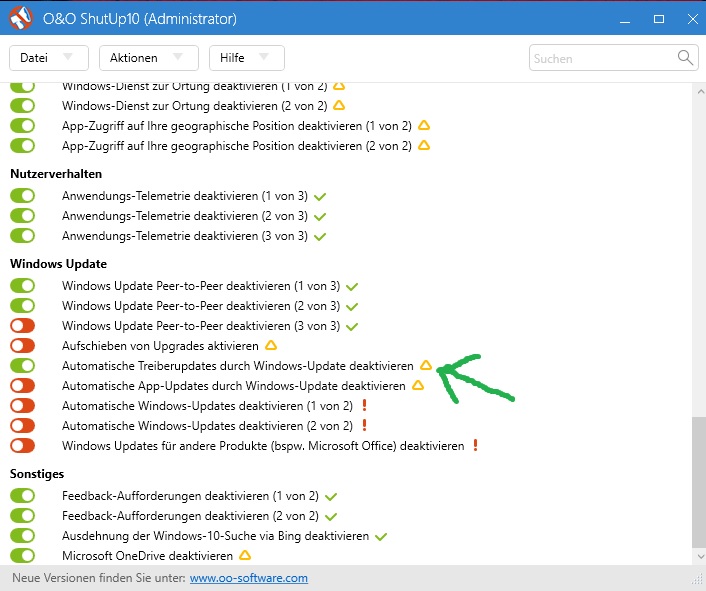Select text Windows Update Peer-to-Peer deaktivieren (2 von 3)
706x591 pixels.
pyautogui.click(x=201, y=306)
